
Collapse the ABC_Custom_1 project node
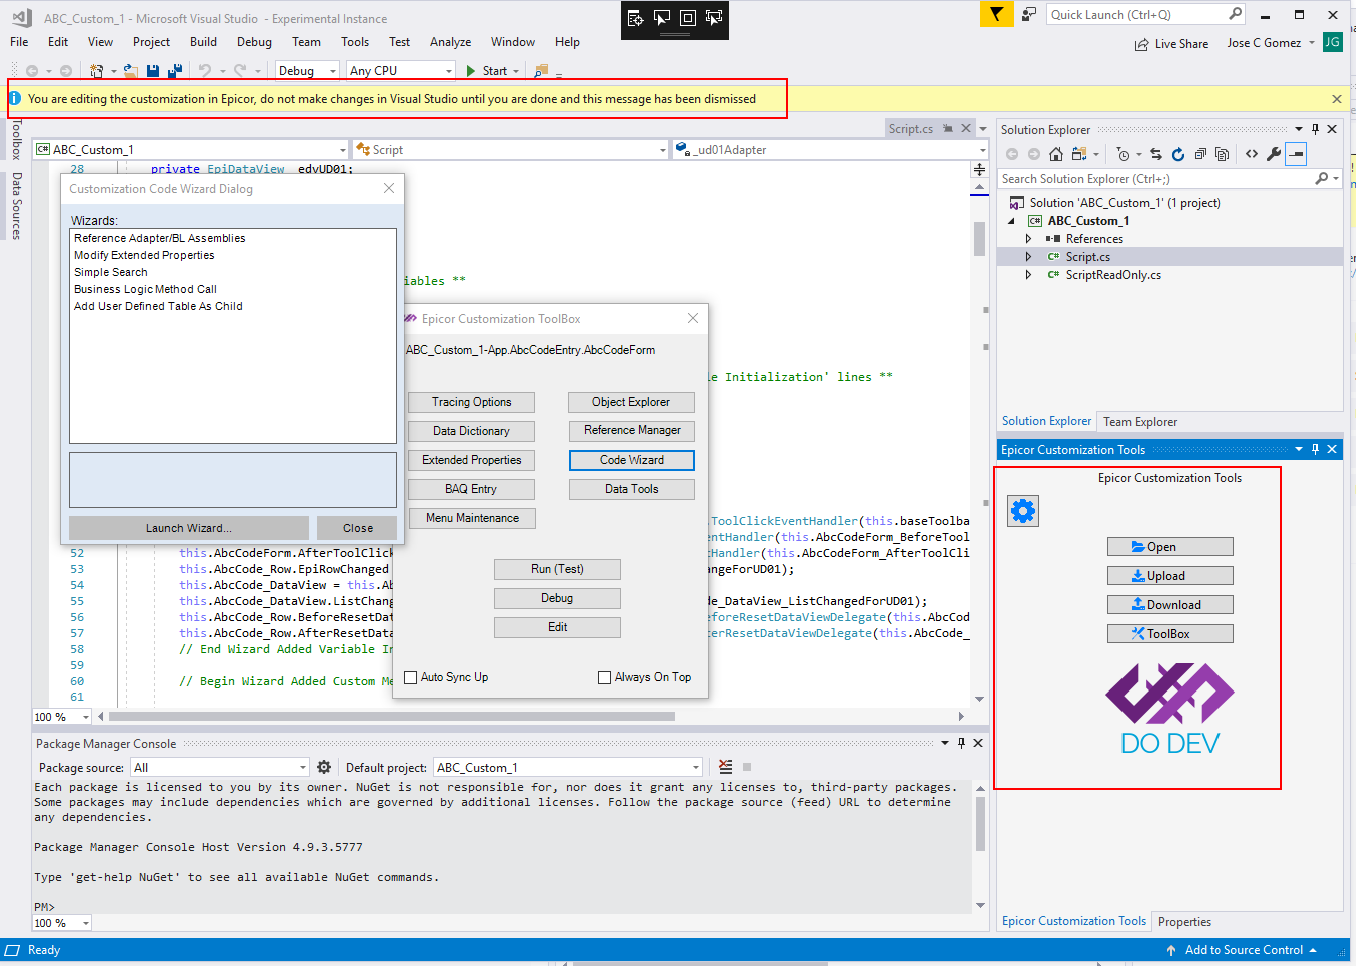click(x=1011, y=221)
